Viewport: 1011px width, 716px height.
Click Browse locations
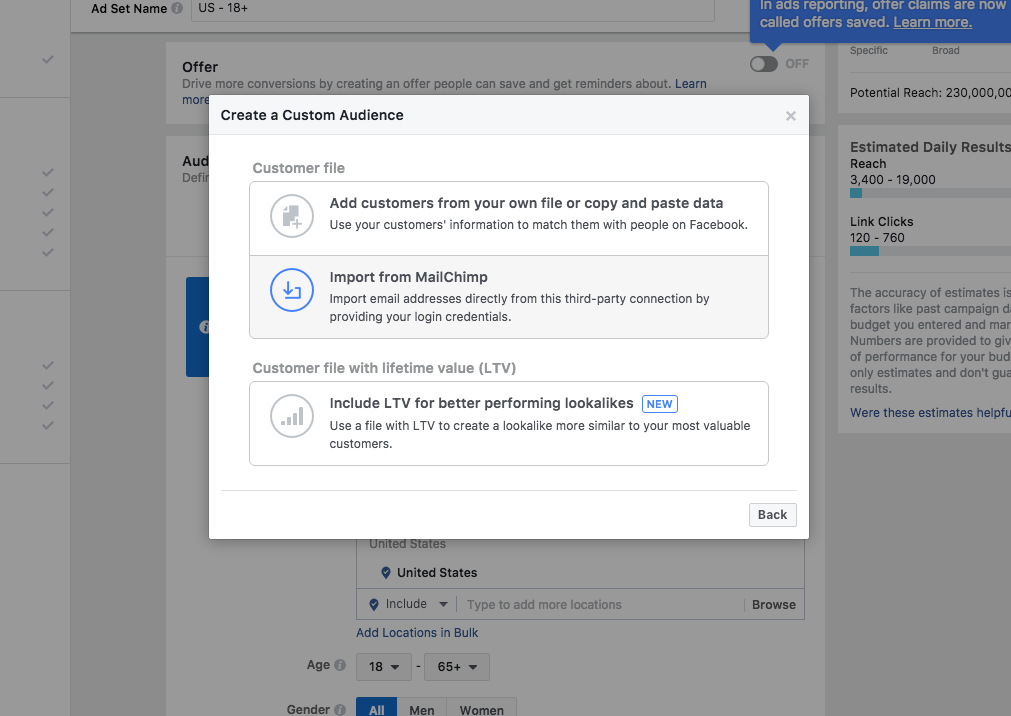[774, 604]
